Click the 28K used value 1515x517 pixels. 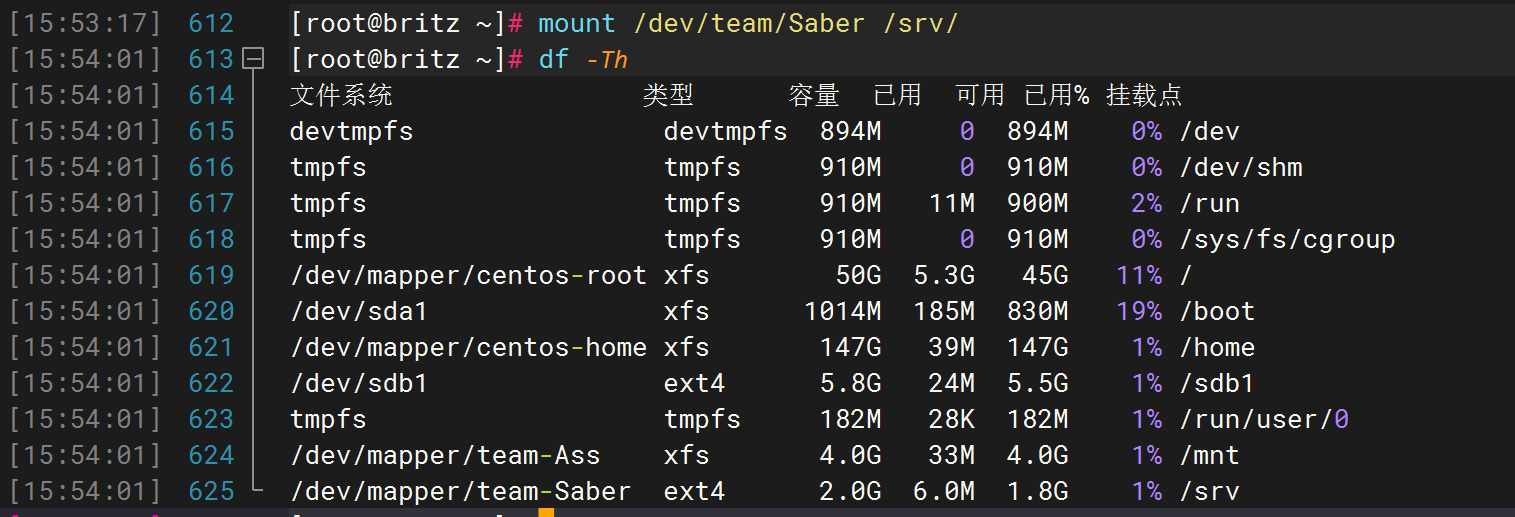951,419
